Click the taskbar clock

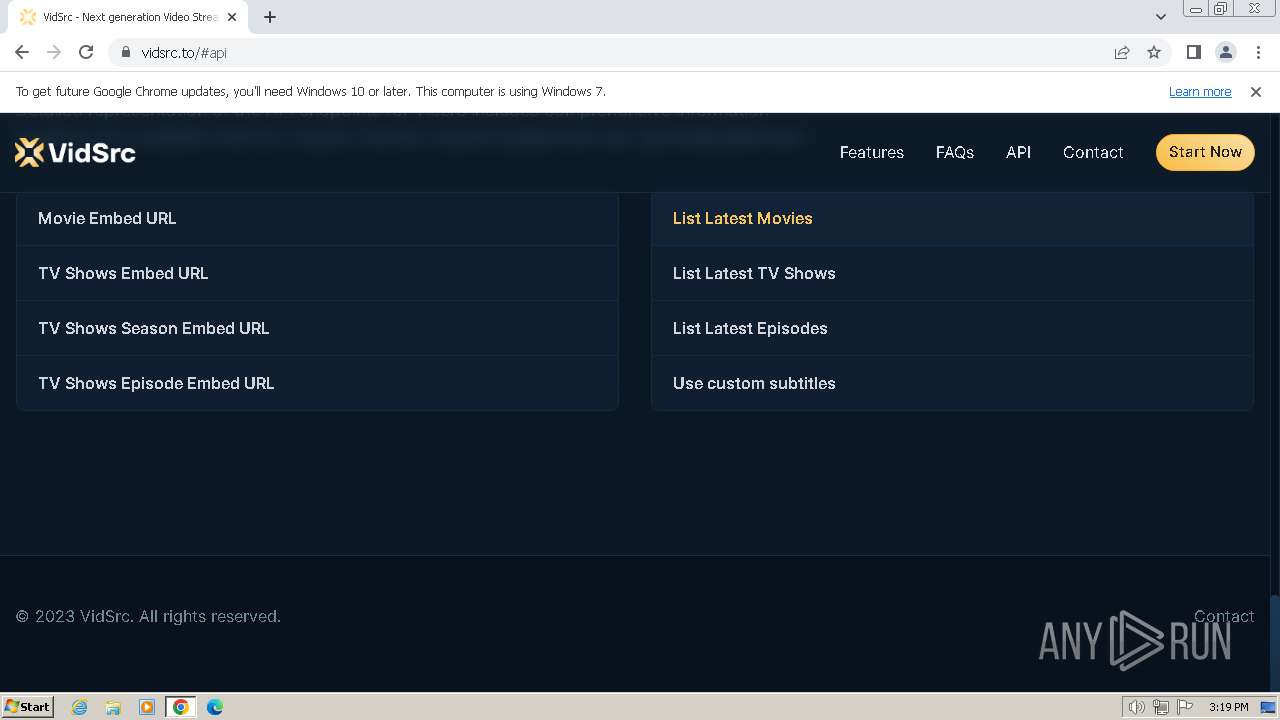point(1228,707)
